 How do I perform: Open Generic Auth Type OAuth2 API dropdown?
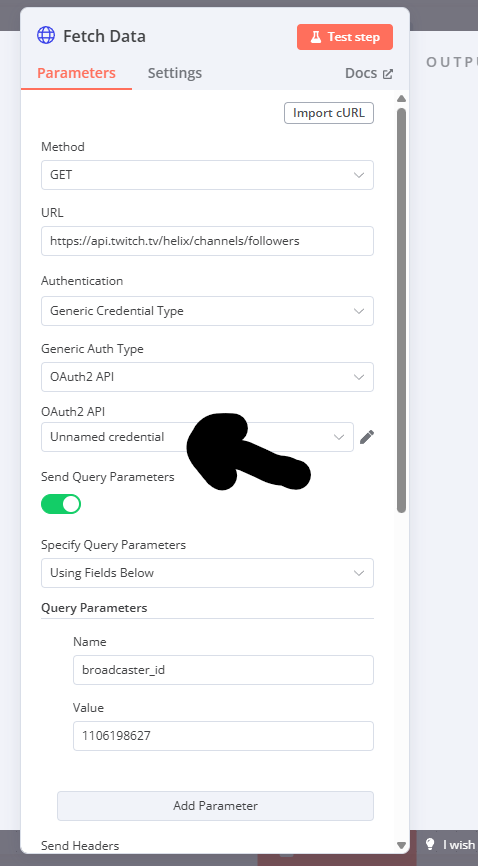[207, 377]
